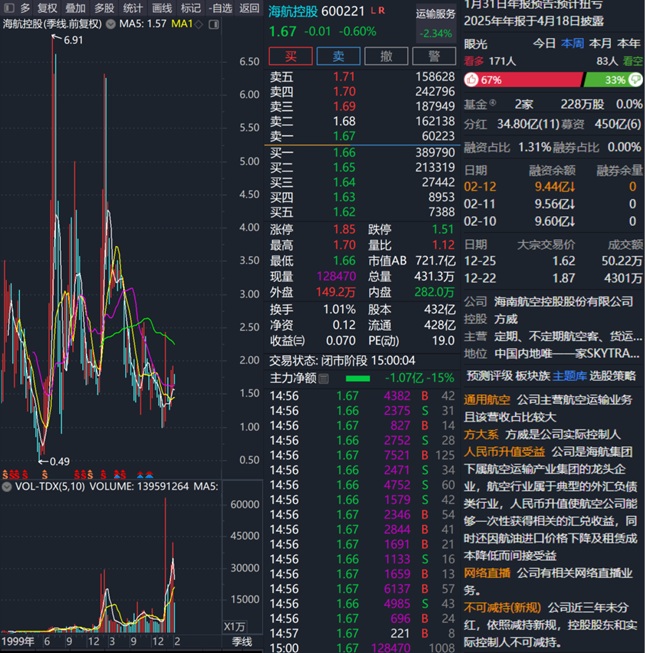
Task: Click the 0.49 low price annotation
Action: [x=60, y=461]
